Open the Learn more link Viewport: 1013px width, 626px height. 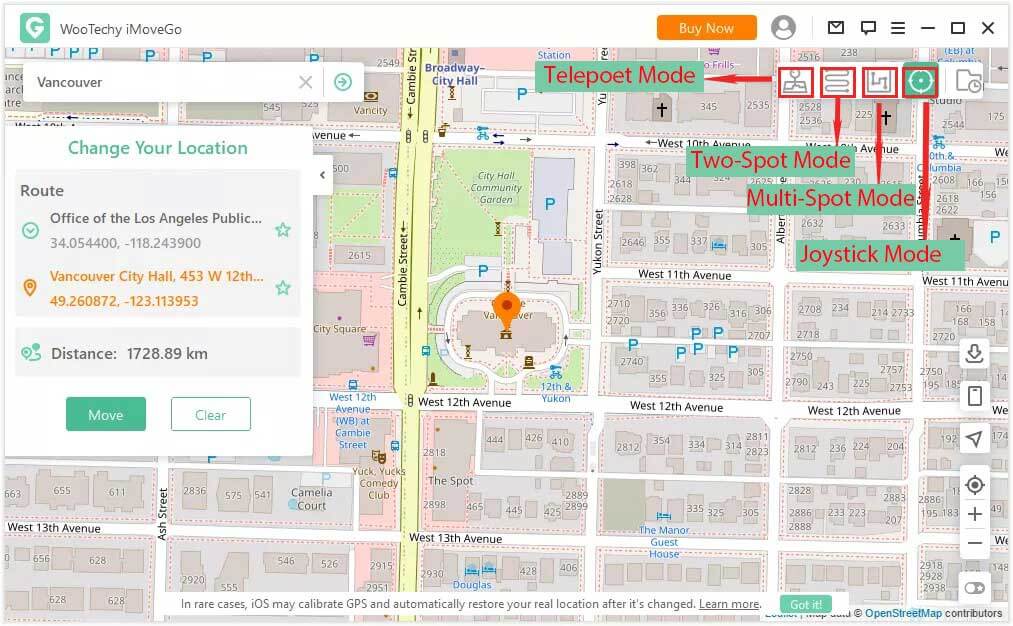tap(729, 604)
